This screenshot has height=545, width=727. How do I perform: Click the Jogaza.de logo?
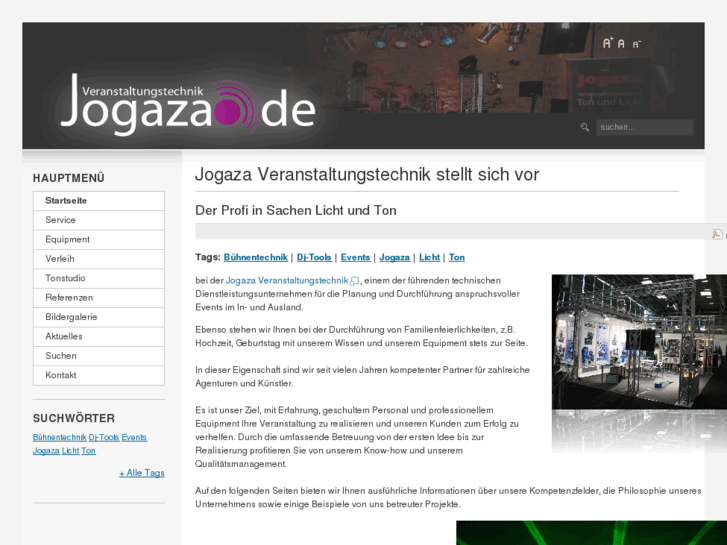coord(188,105)
